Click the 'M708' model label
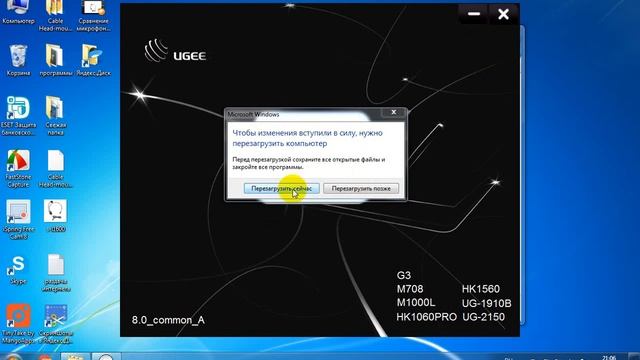 click(410, 289)
